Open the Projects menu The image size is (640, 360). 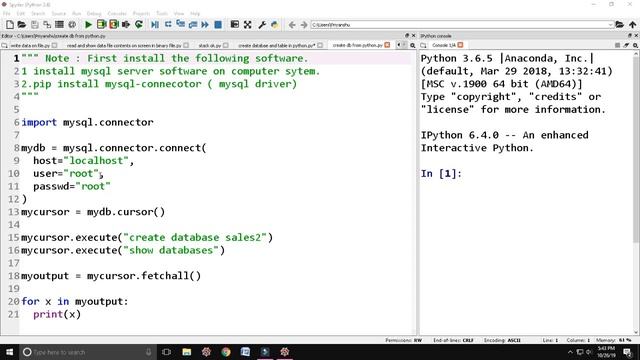(x=141, y=13)
